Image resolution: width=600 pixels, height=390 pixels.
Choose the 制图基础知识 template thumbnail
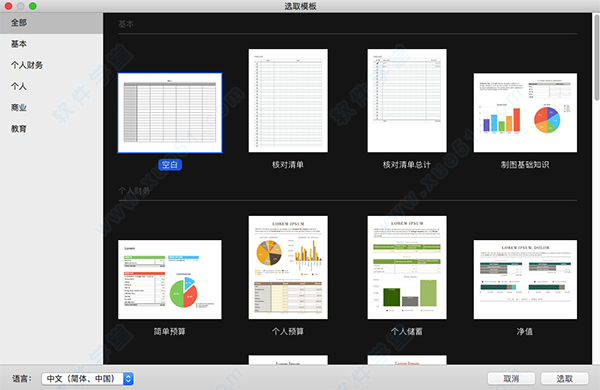(x=525, y=113)
